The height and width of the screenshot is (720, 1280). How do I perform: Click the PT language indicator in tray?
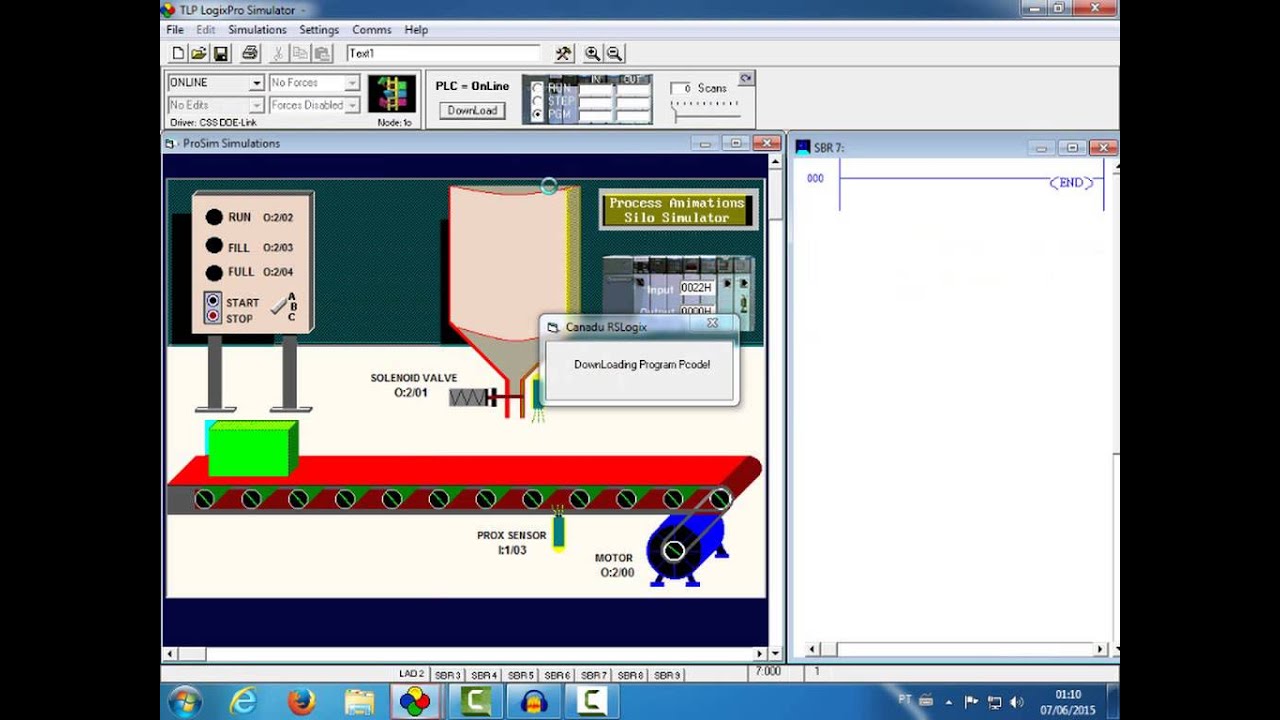[904, 700]
